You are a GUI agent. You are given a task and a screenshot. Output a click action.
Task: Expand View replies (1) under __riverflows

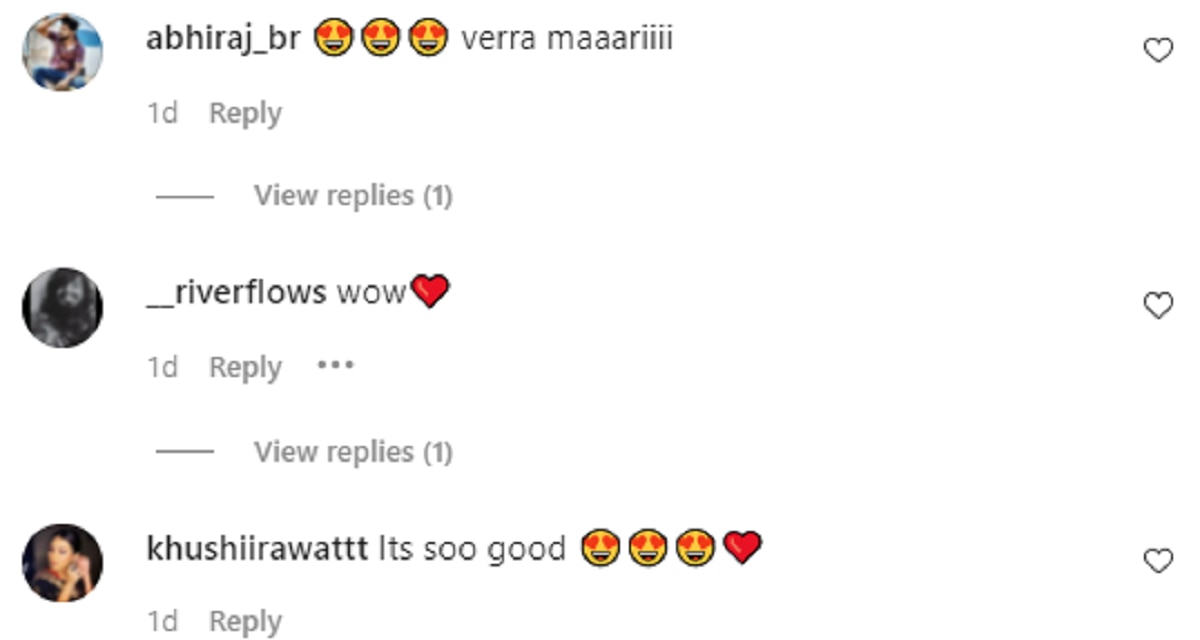pos(353,452)
